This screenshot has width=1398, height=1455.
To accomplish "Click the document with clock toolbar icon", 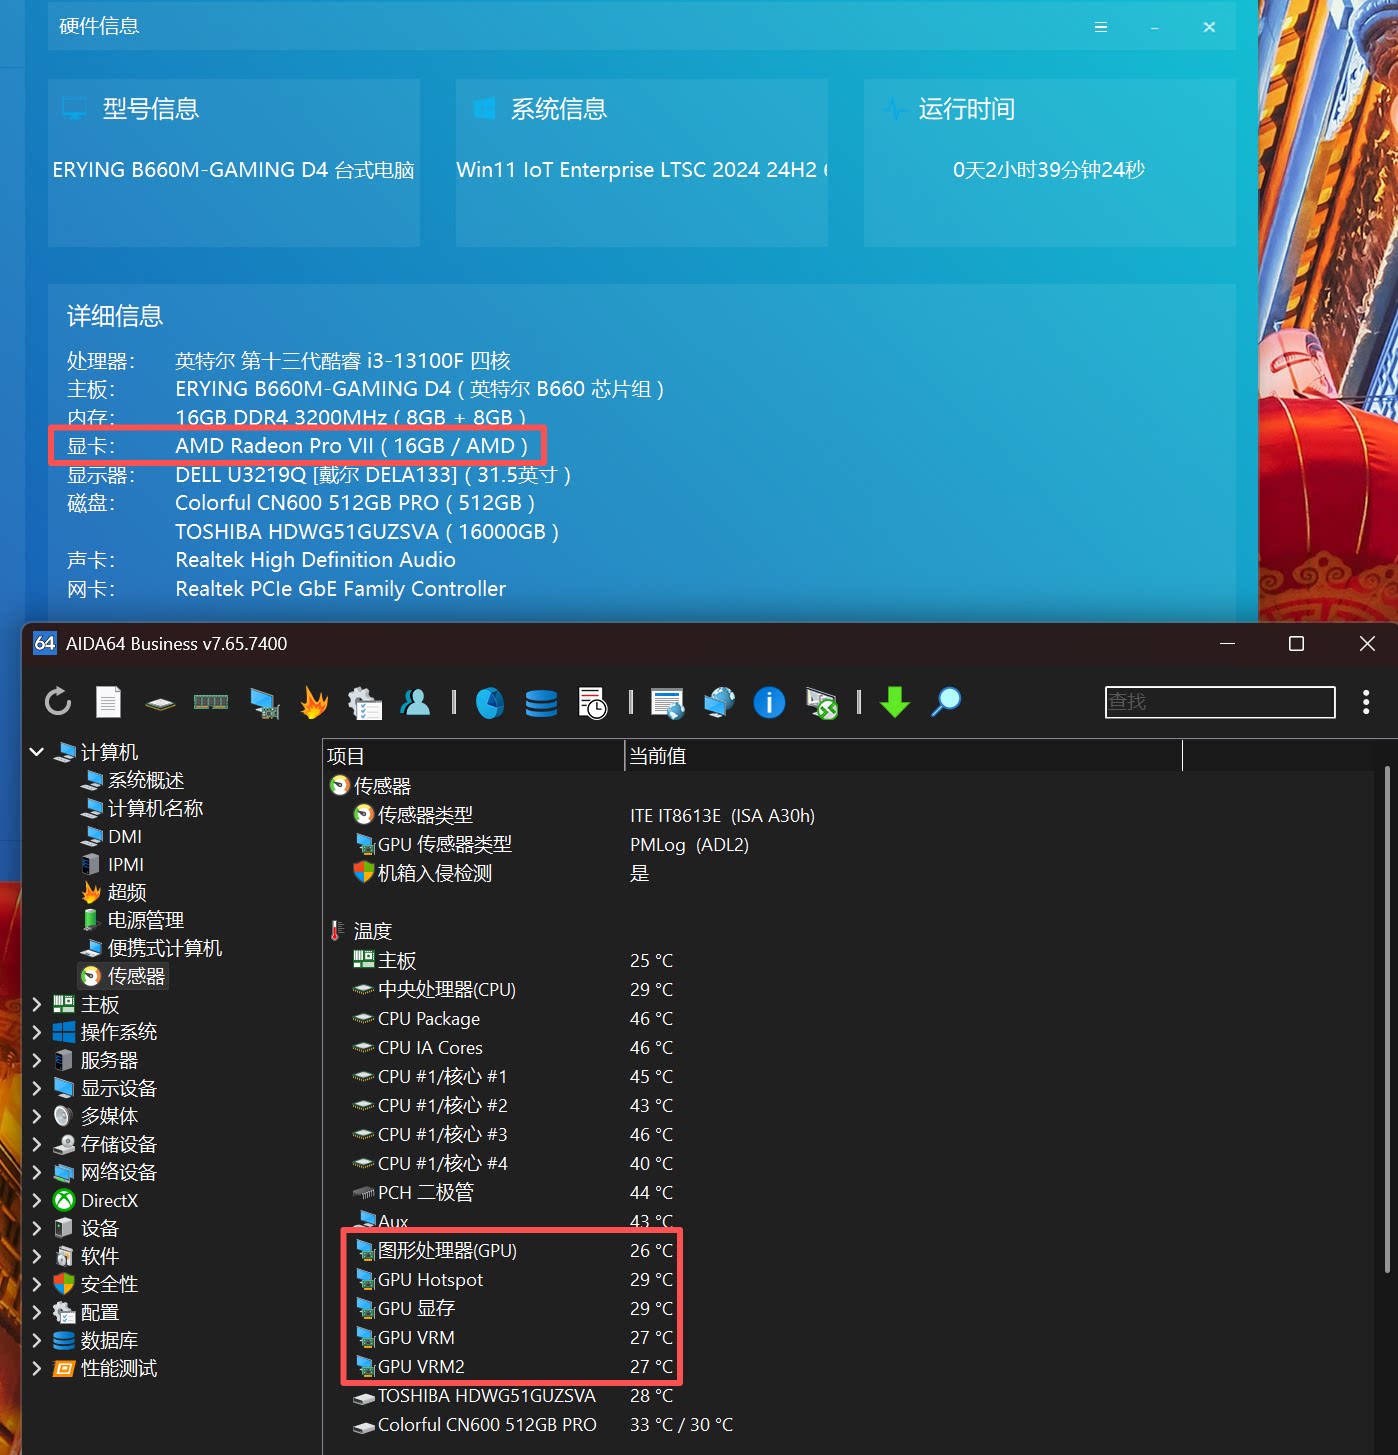I will (x=592, y=702).
